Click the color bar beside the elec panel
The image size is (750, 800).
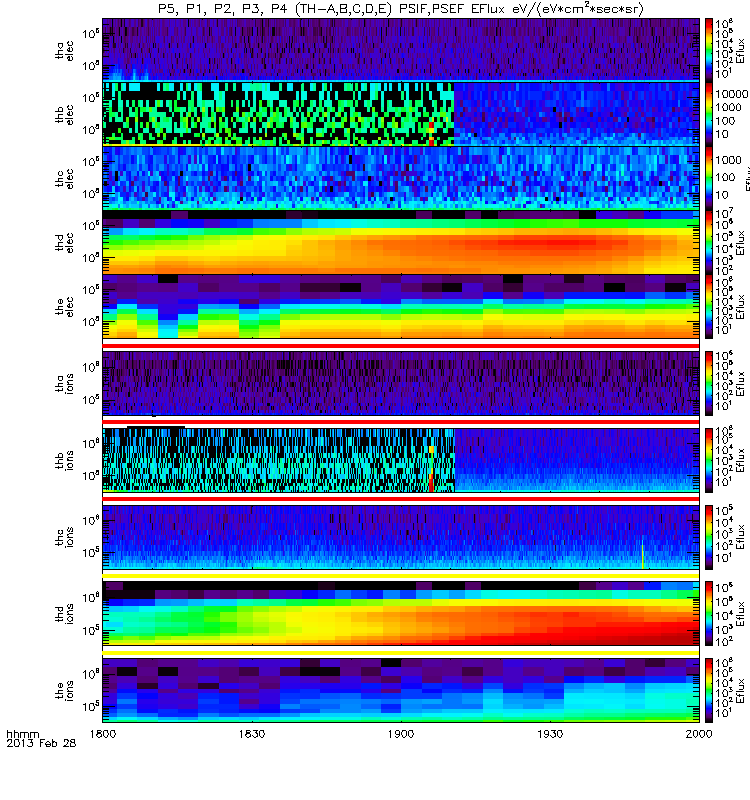pos(709,307)
